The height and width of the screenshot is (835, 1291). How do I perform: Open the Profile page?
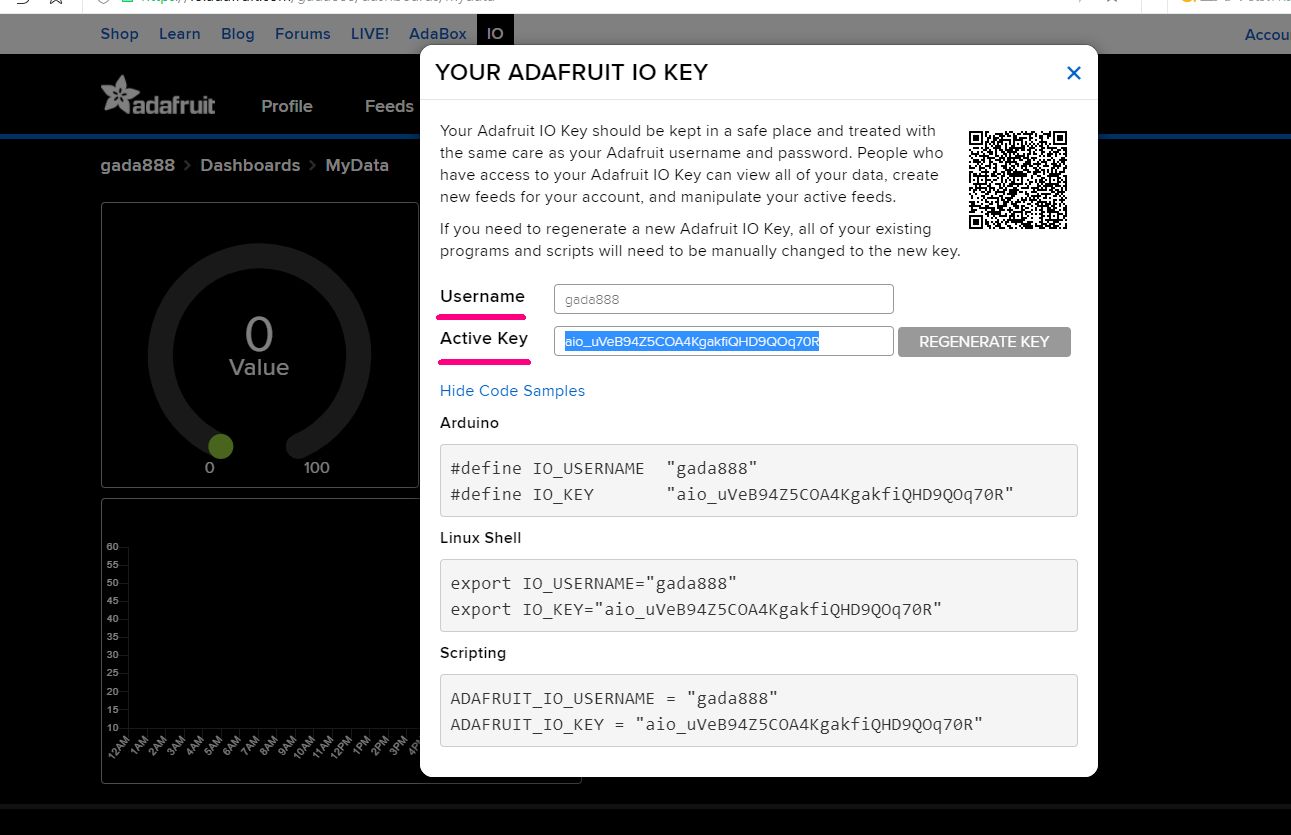287,106
